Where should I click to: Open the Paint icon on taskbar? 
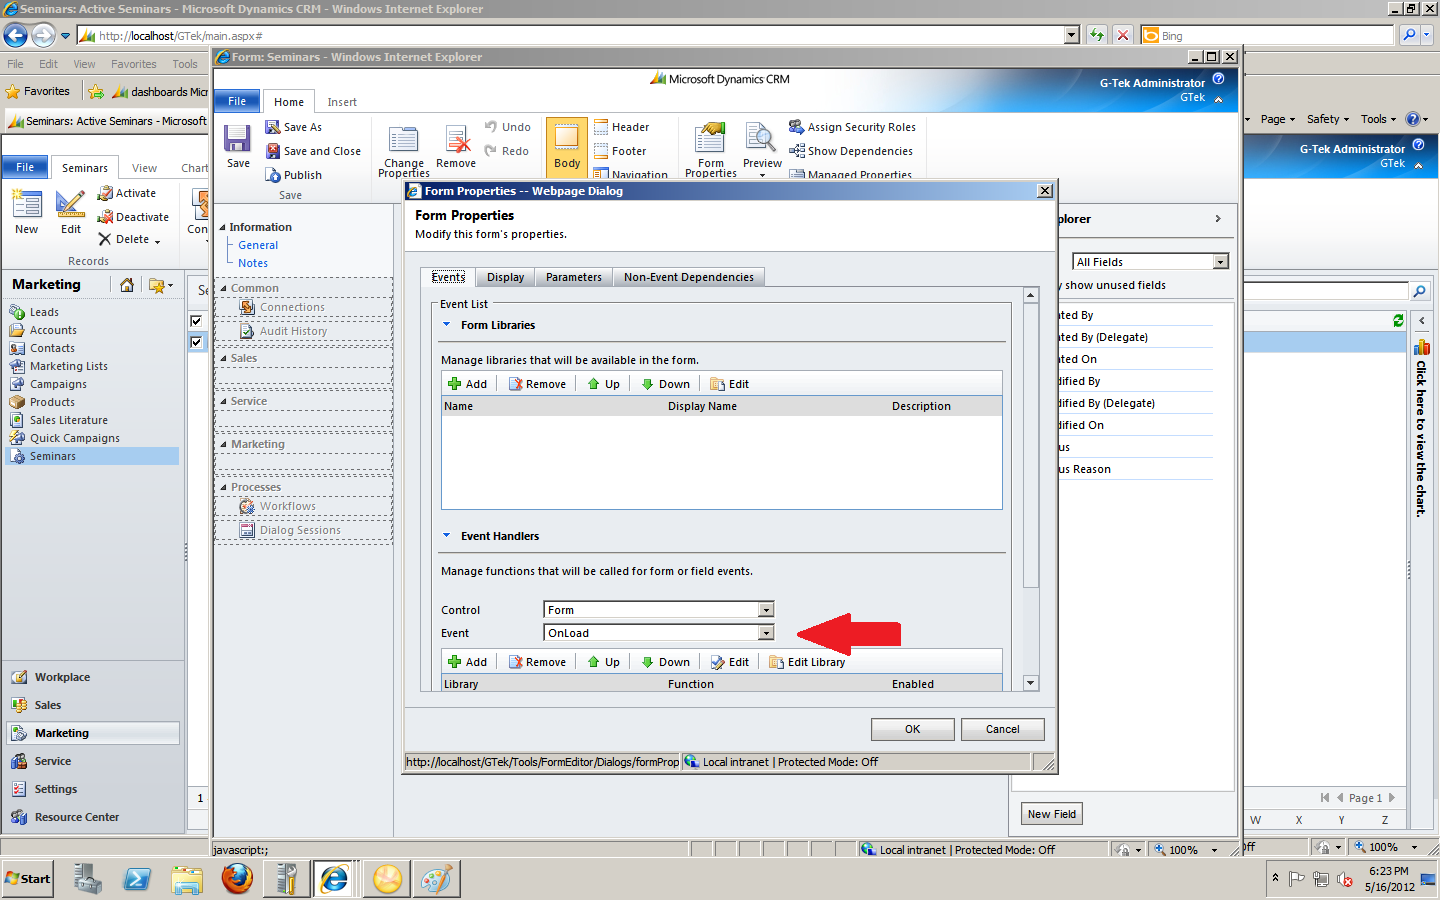click(435, 879)
